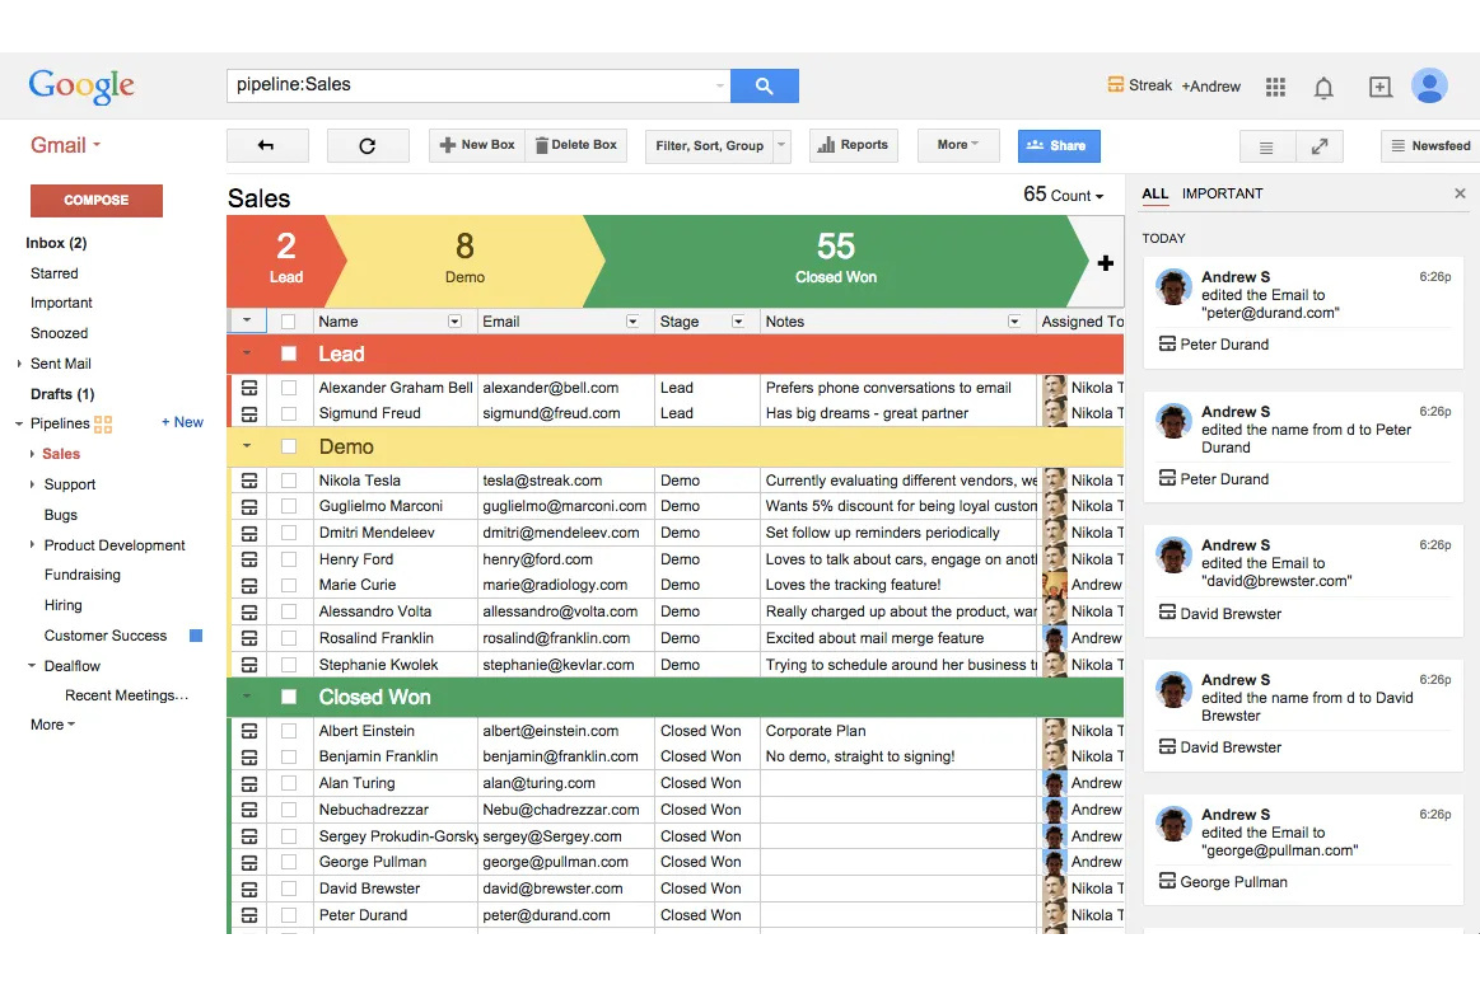Viewport: 1480px width, 987px height.
Task: Click assignee avatar in Rosalind Franklin row
Action: pyautogui.click(x=1054, y=638)
